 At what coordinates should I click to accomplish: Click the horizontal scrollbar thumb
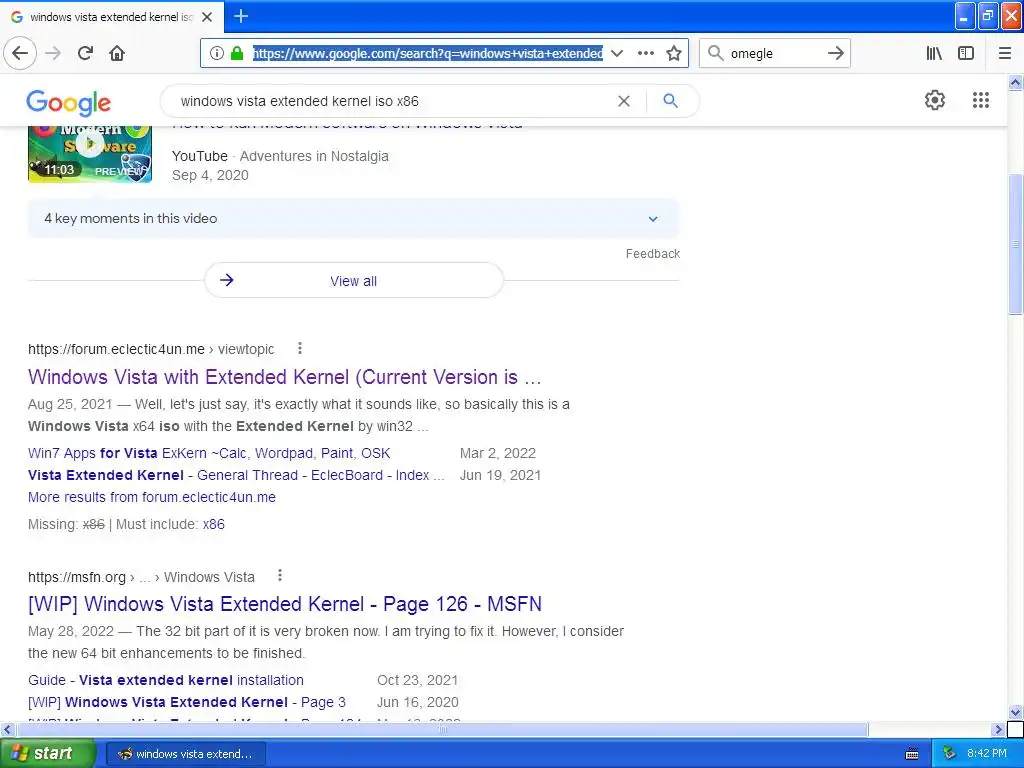442,729
